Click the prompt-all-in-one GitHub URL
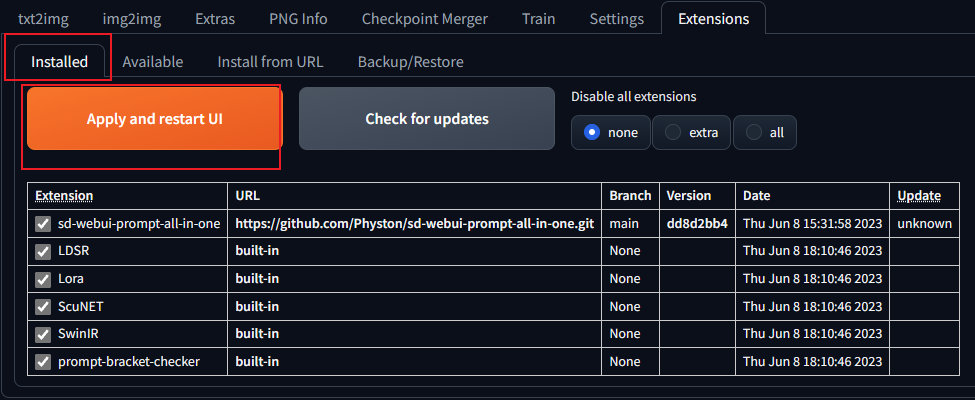The image size is (975, 400). click(415, 224)
